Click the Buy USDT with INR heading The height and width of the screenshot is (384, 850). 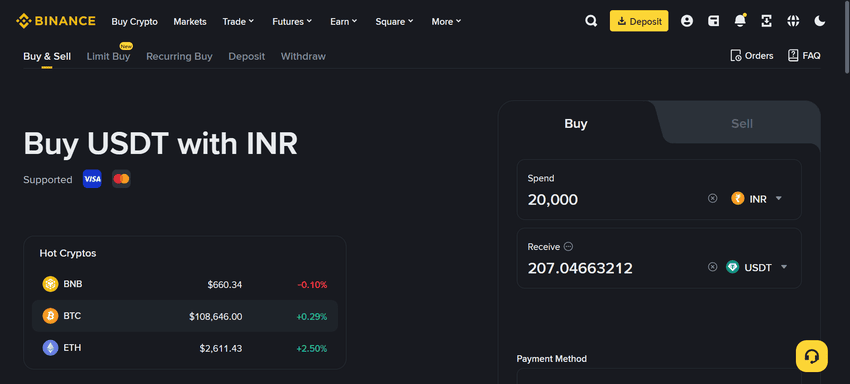tap(160, 144)
